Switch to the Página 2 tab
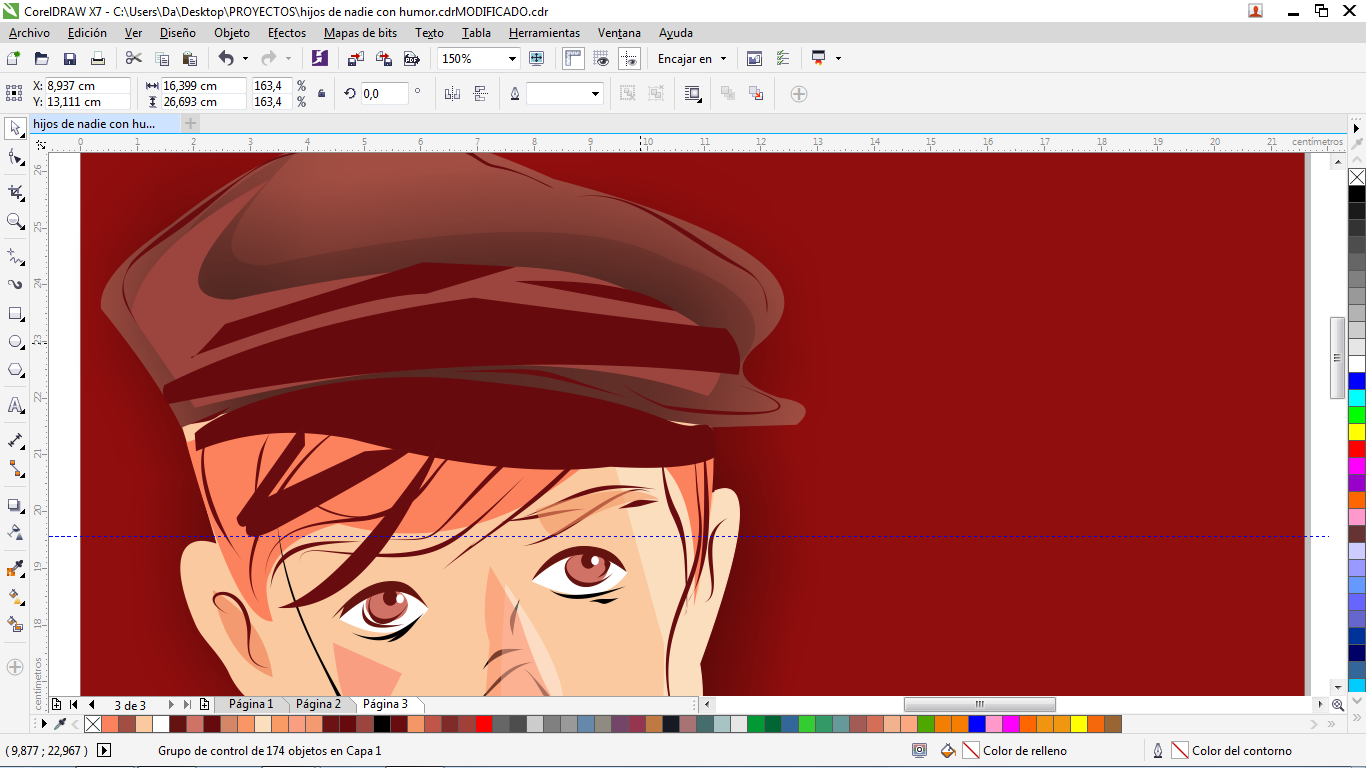The image size is (1366, 768). (x=318, y=704)
